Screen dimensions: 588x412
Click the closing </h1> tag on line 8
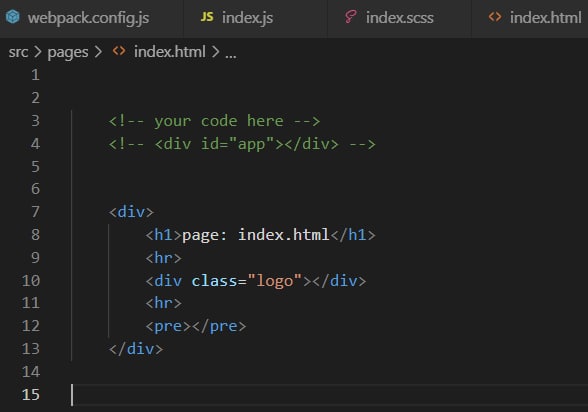click(353, 235)
